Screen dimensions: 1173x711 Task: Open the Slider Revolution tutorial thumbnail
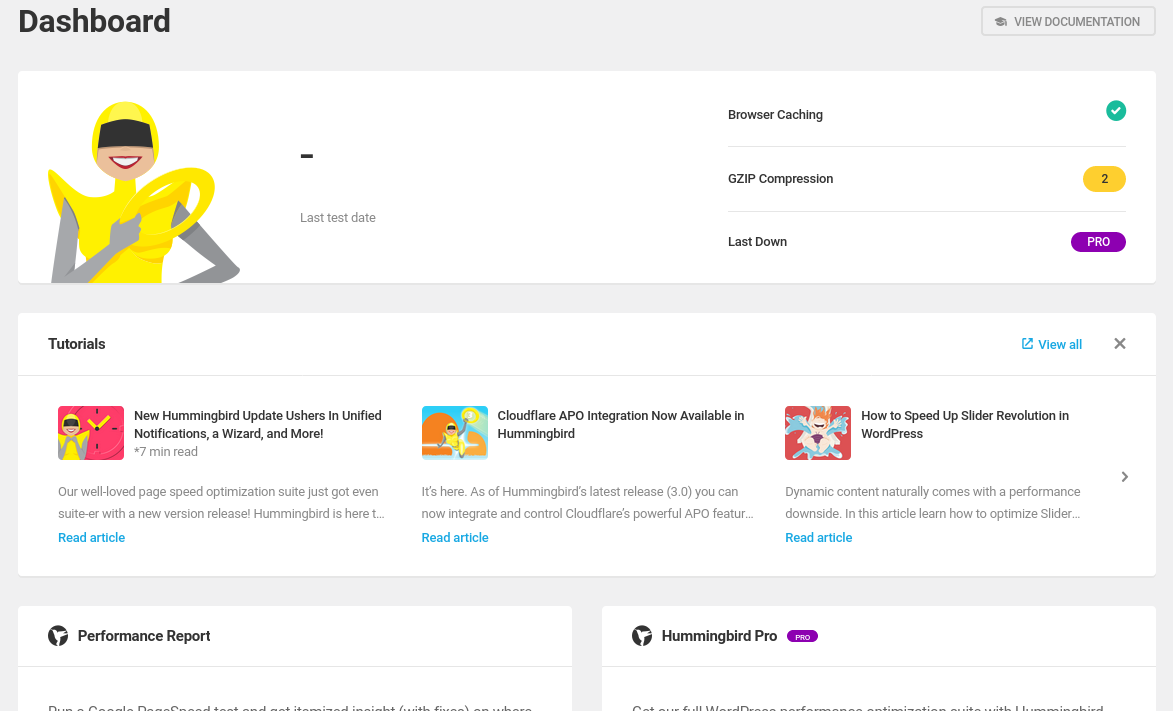(x=818, y=433)
